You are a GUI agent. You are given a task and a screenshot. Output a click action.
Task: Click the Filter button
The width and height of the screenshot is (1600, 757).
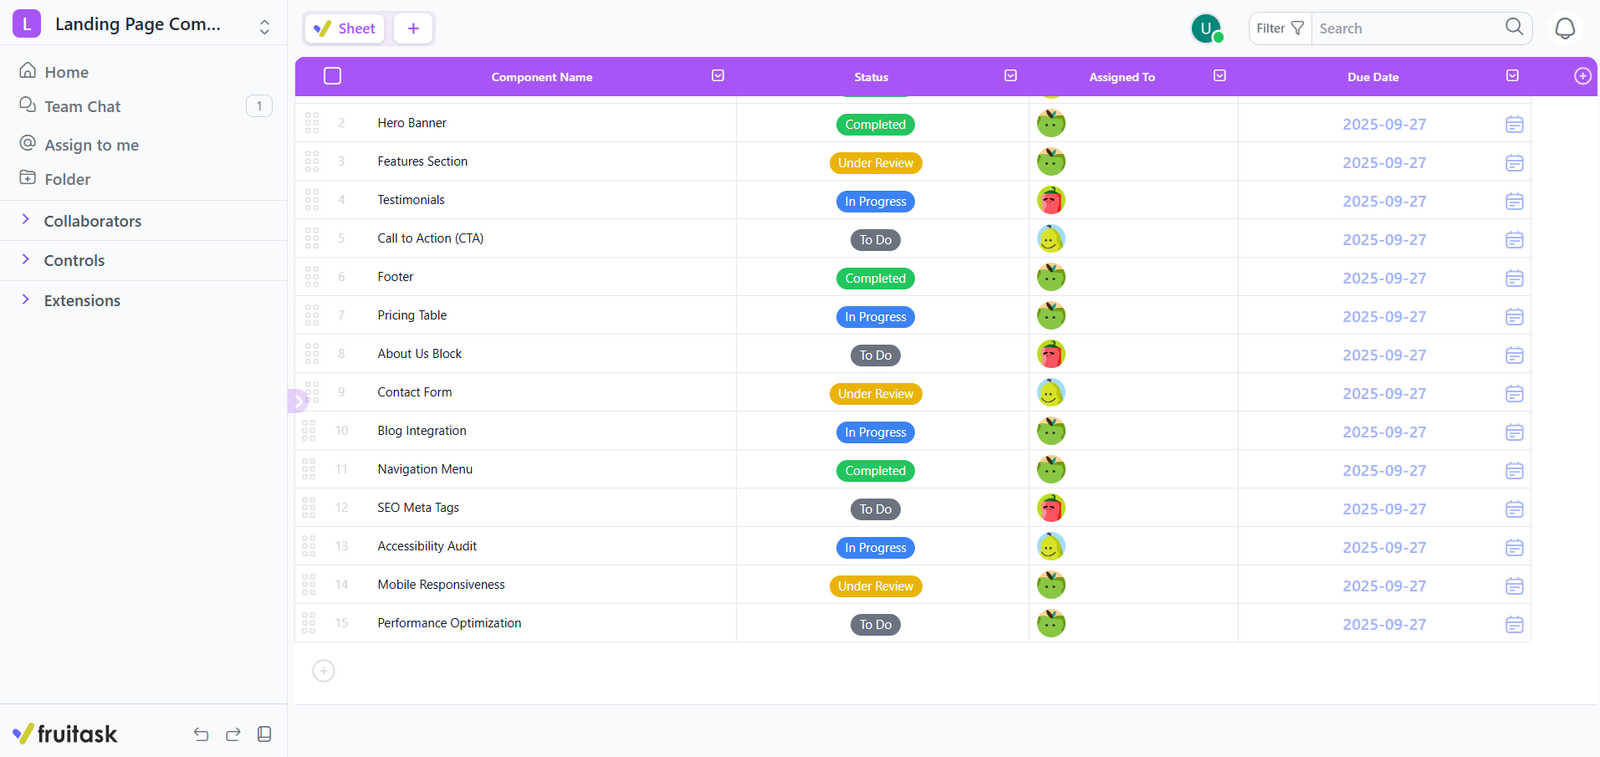[x=1279, y=29]
